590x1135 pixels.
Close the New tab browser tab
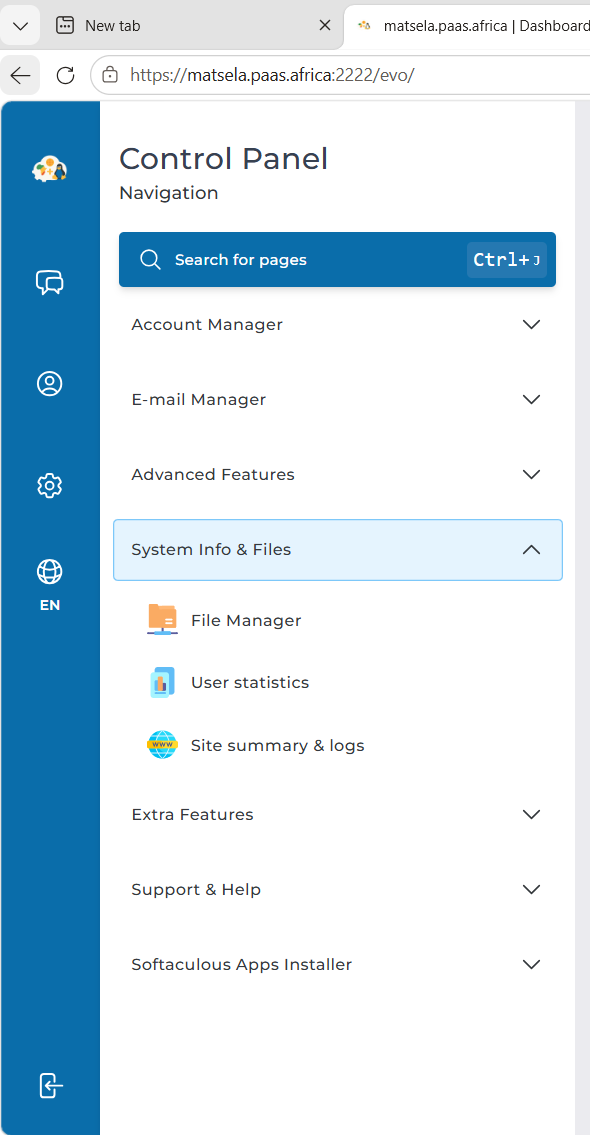325,25
